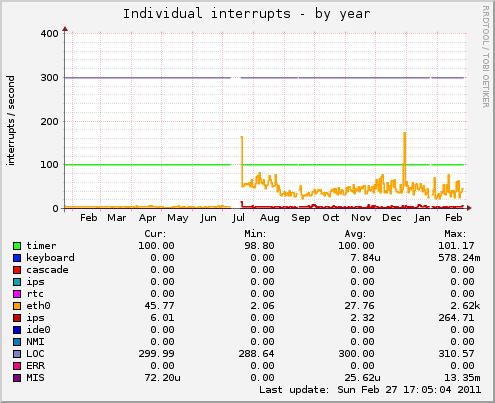Click the LOC min value 288.64
Image resolution: width=495 pixels, height=403 pixels.
pos(256,354)
